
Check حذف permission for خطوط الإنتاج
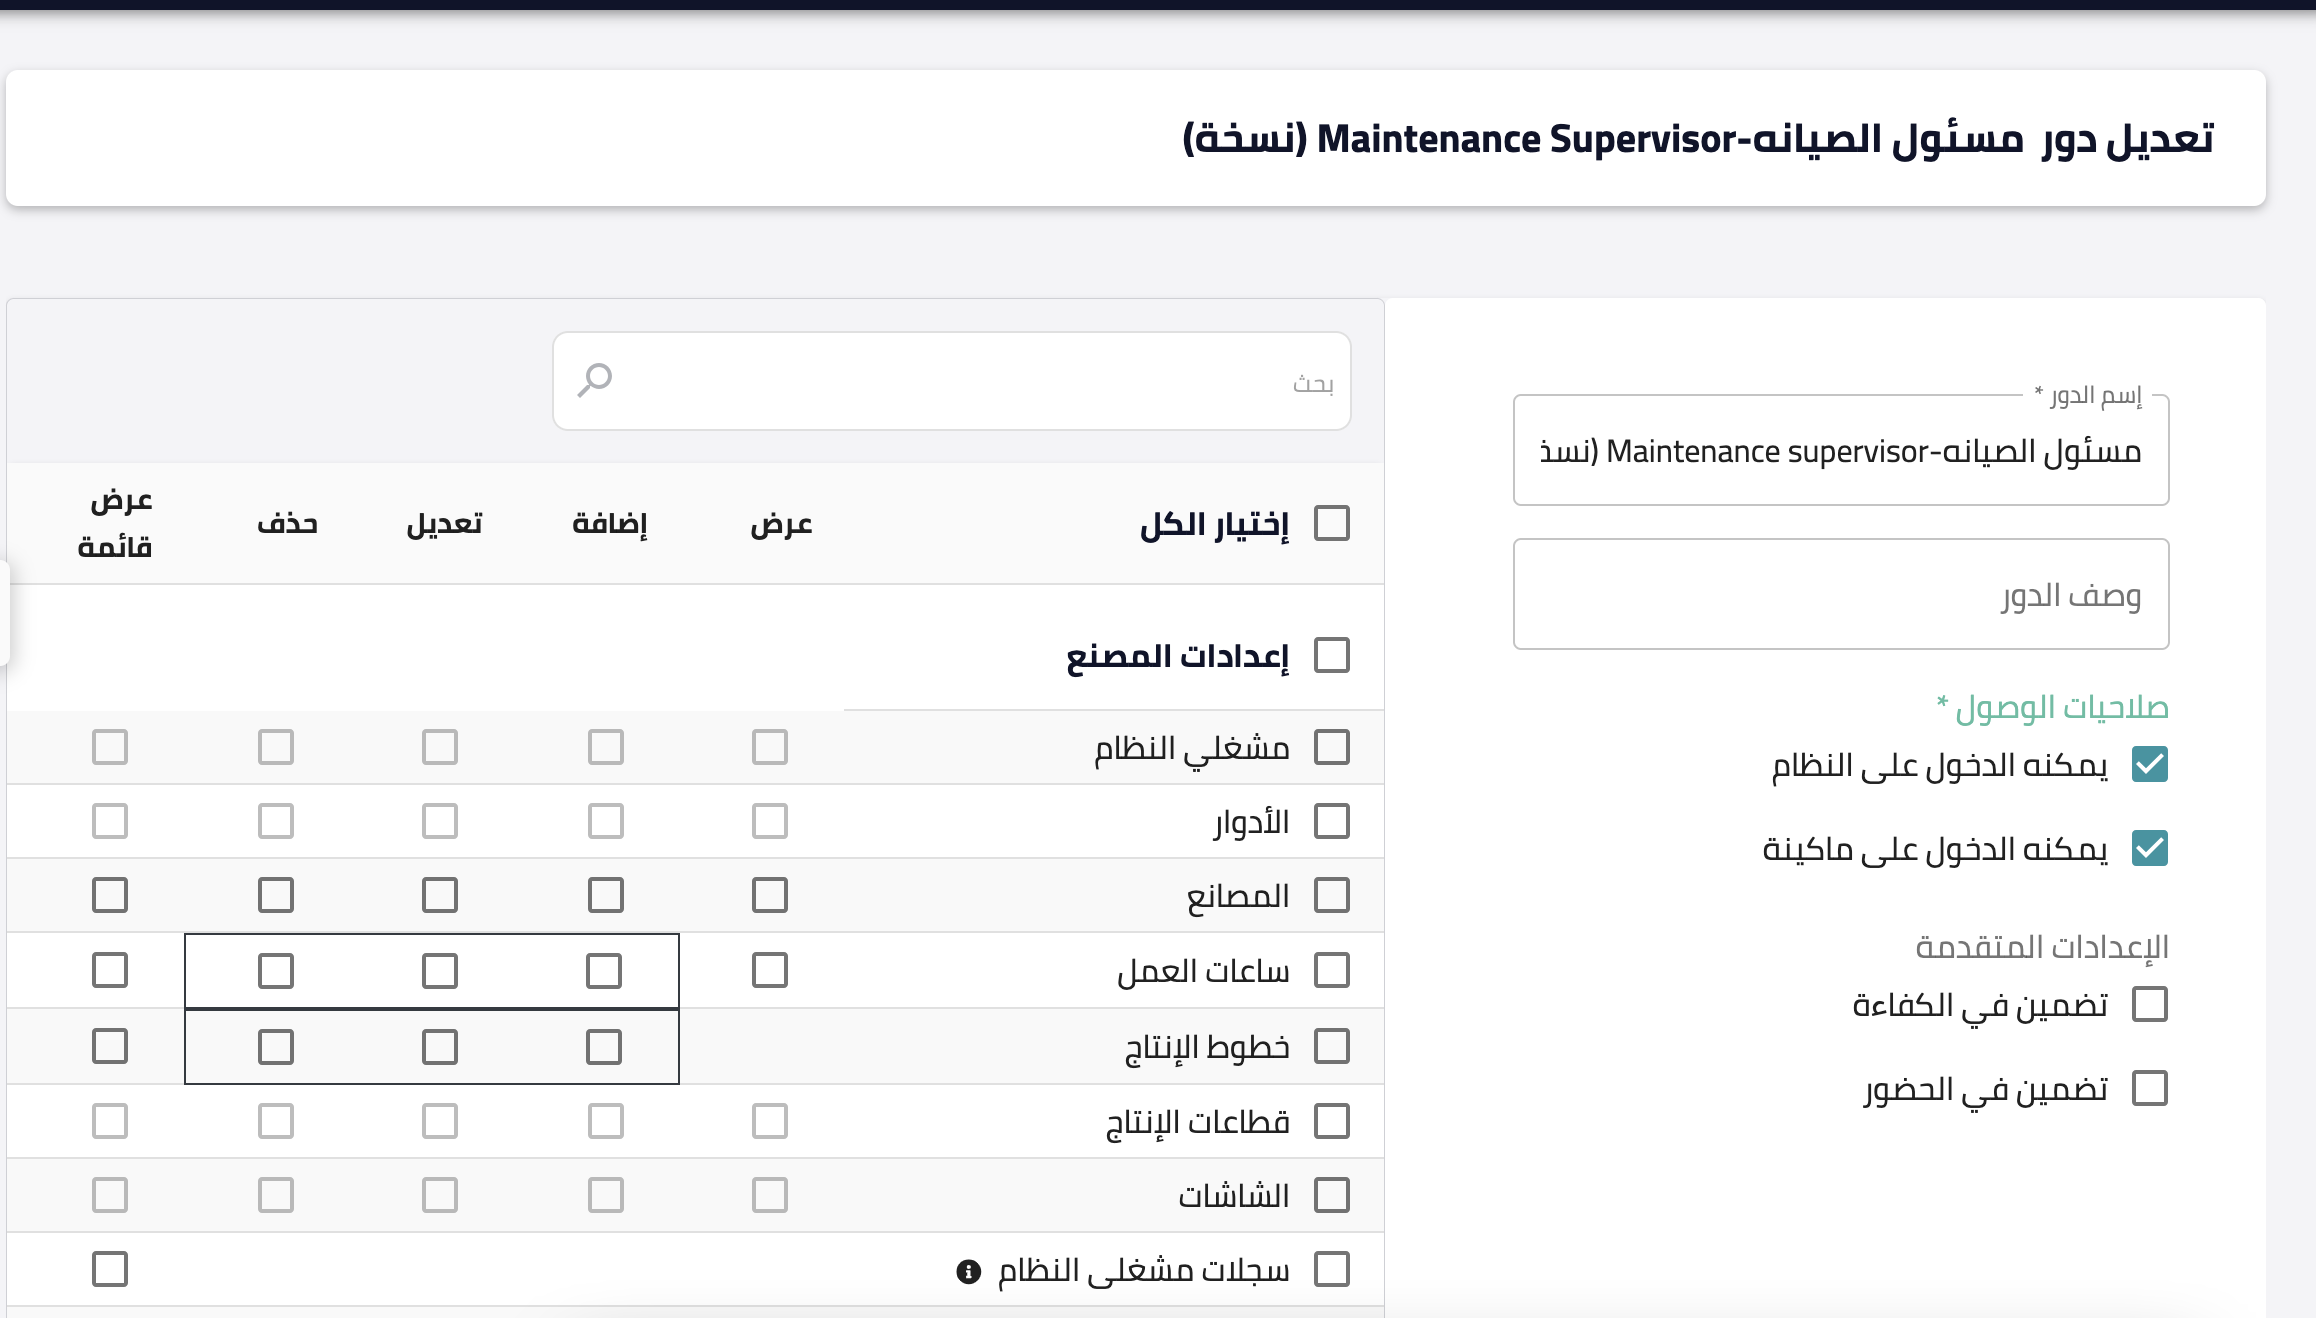tap(275, 1047)
